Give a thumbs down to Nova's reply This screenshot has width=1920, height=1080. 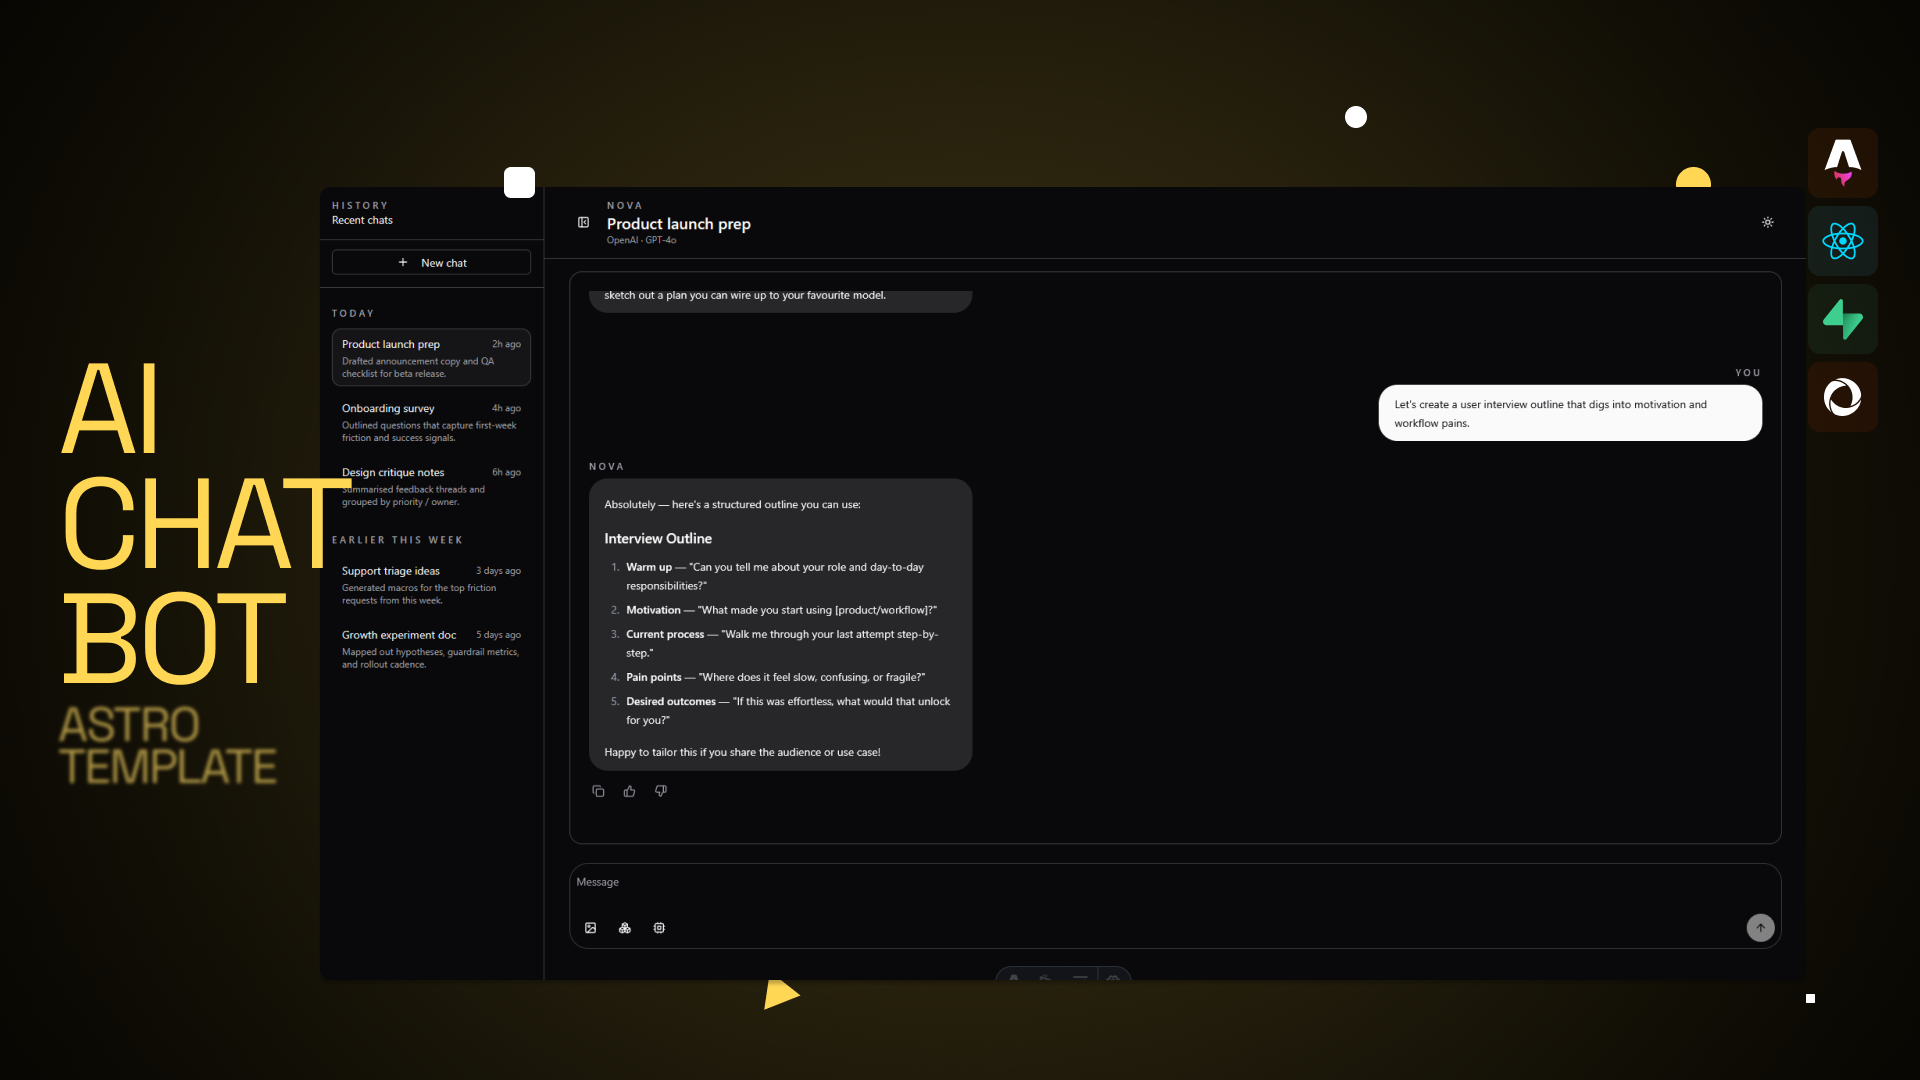661,791
